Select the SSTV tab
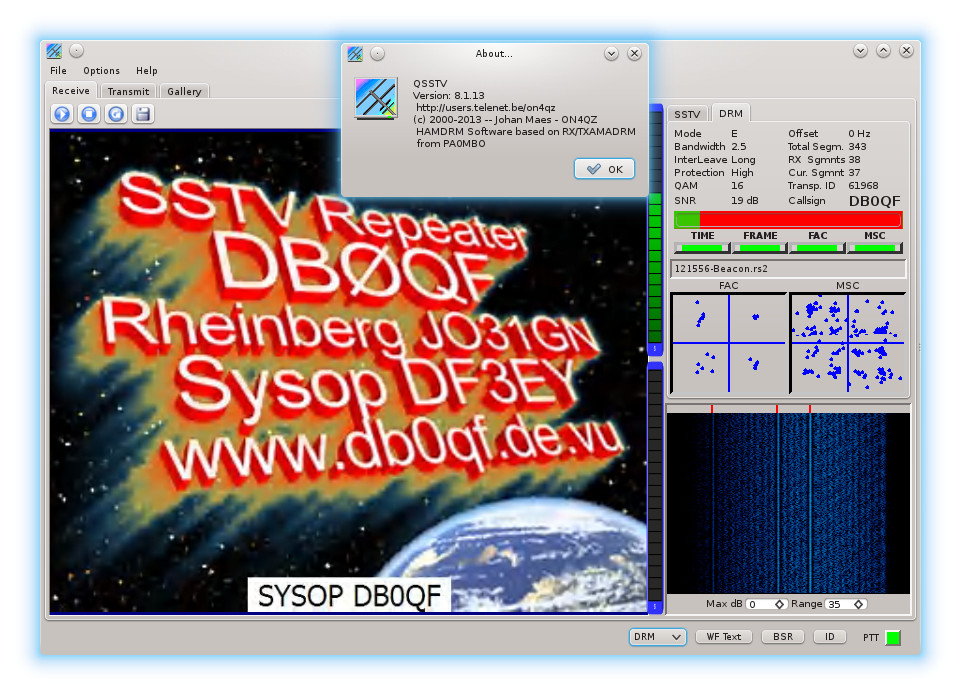Viewport: 961px width, 695px height. [687, 114]
